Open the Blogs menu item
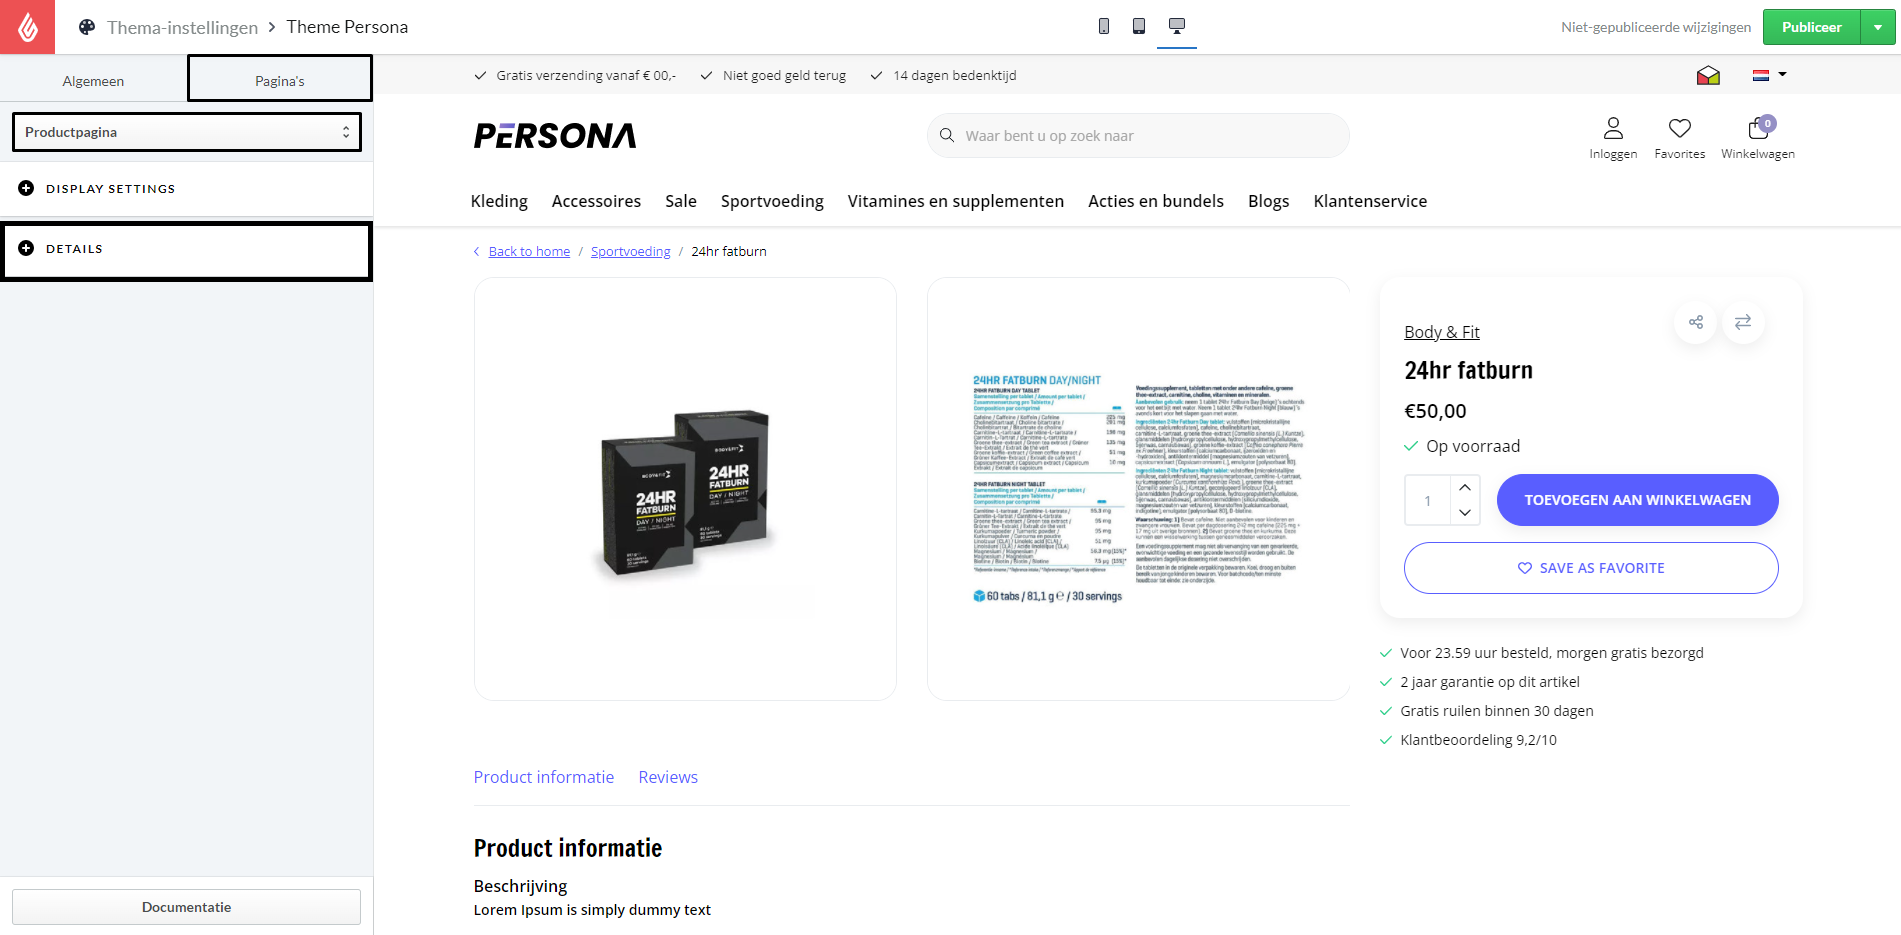 1268,201
